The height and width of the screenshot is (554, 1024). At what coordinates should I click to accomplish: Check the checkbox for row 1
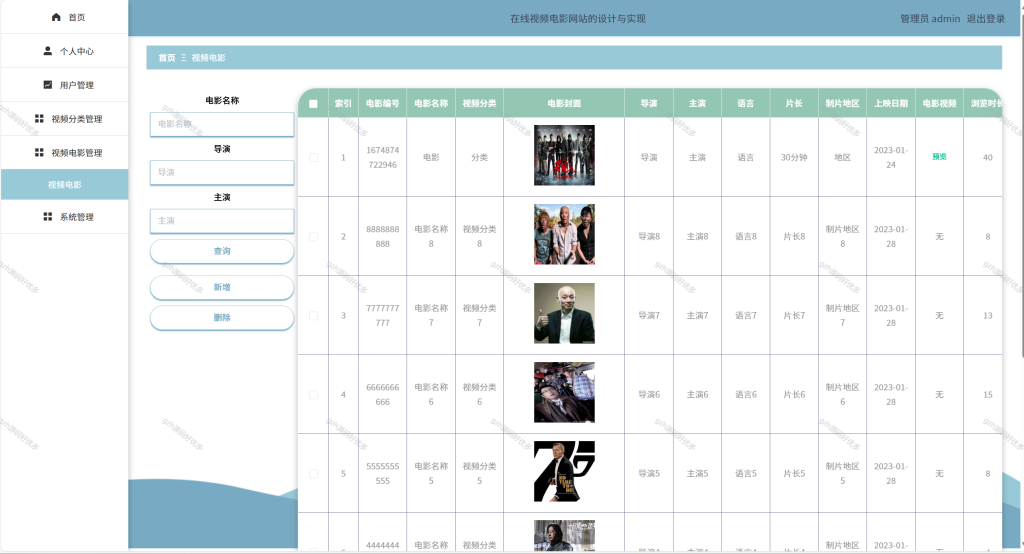[x=313, y=157]
